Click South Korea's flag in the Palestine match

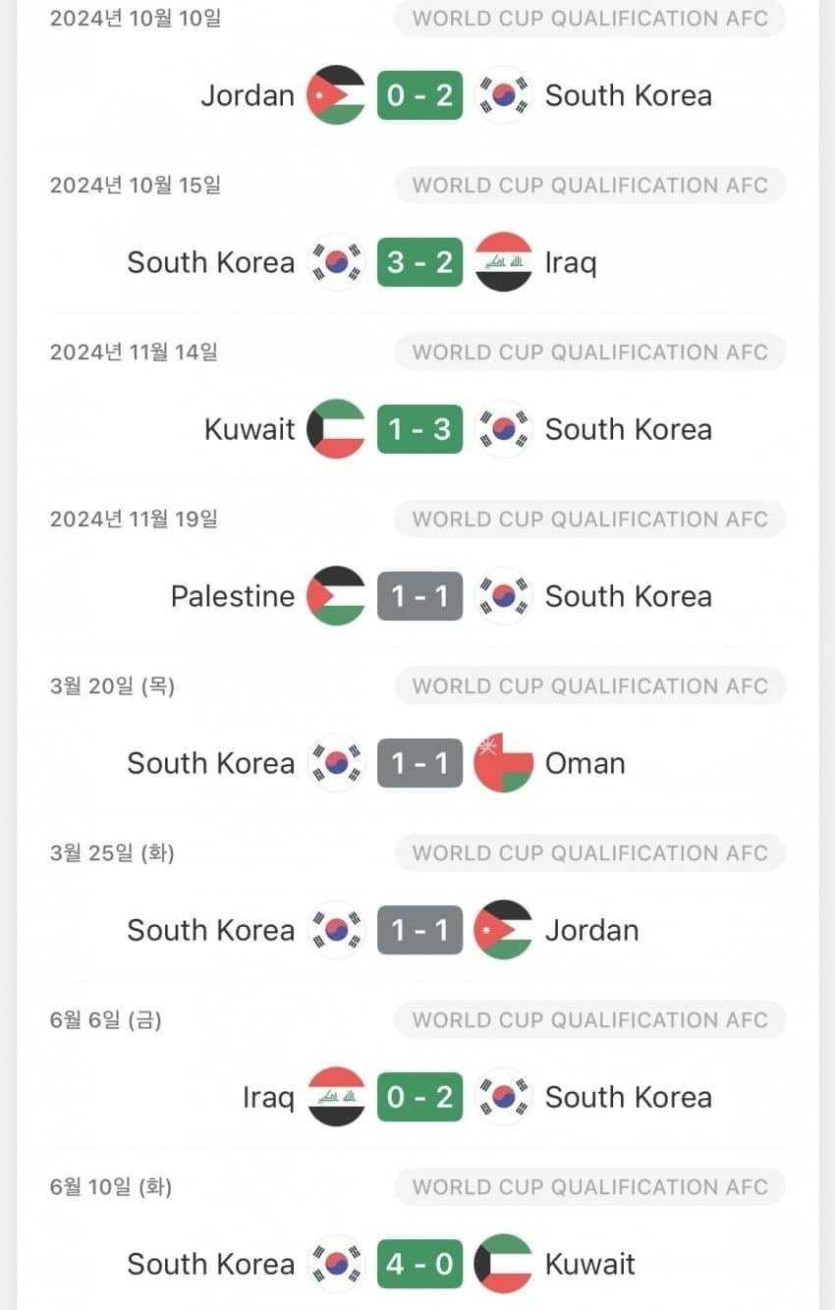[x=504, y=597]
